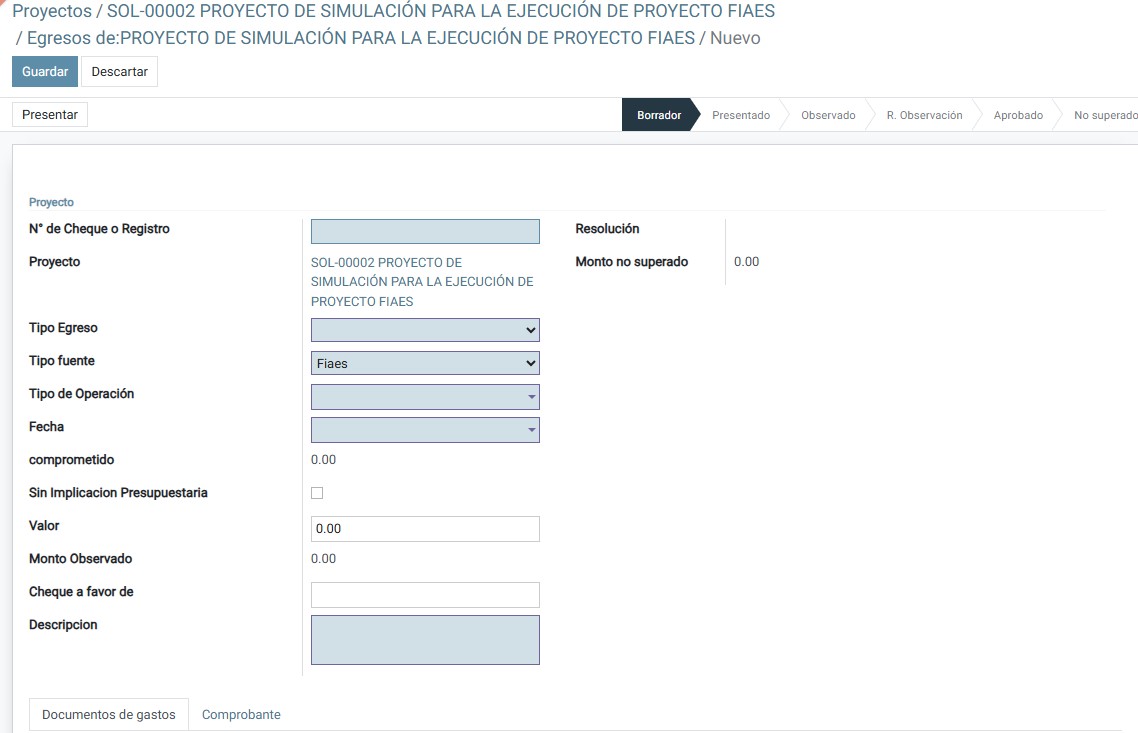Focus the Valor input field
This screenshot has width=1138, height=733.
(425, 529)
